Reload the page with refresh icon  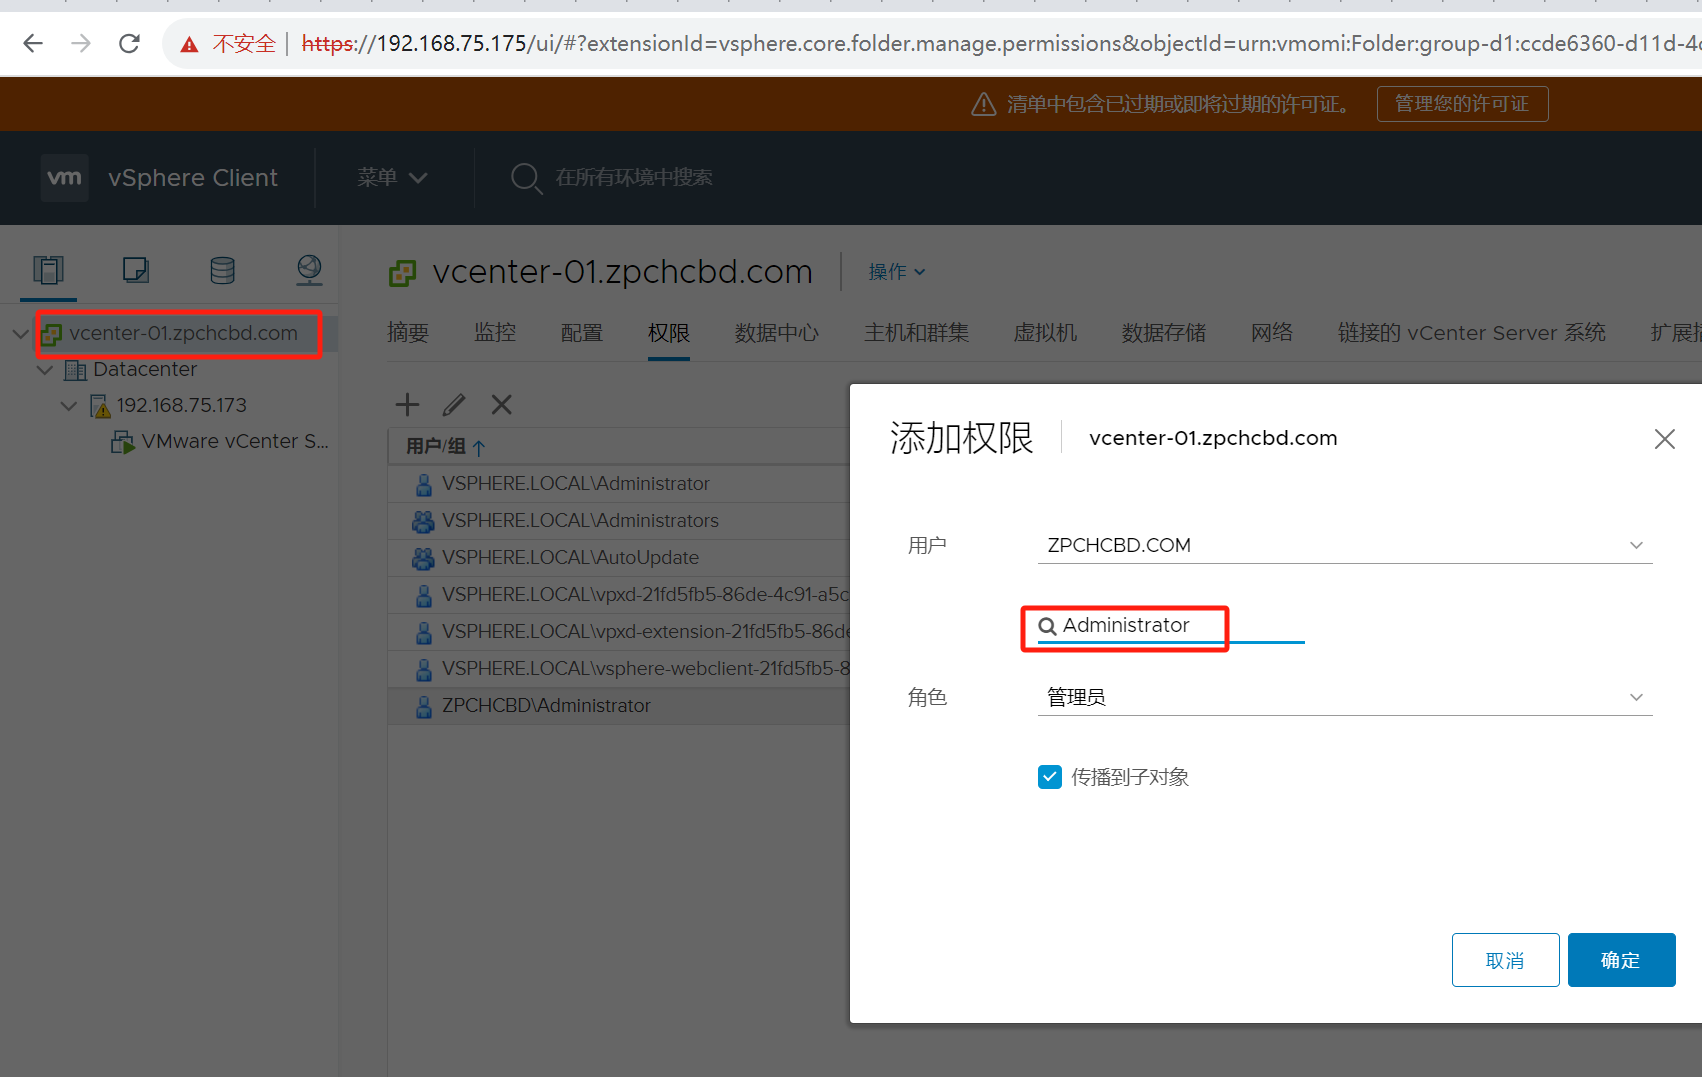tap(129, 43)
